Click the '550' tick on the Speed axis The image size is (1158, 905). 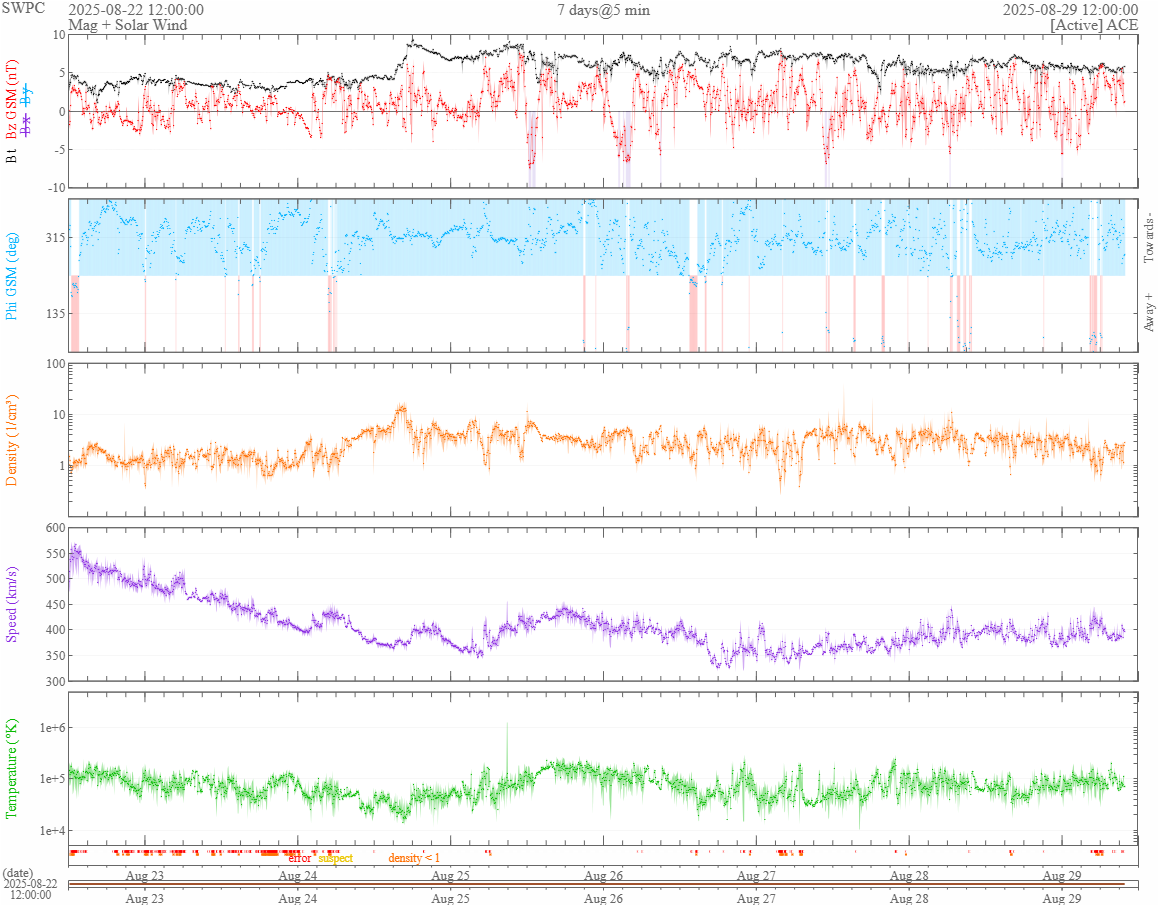click(55, 553)
